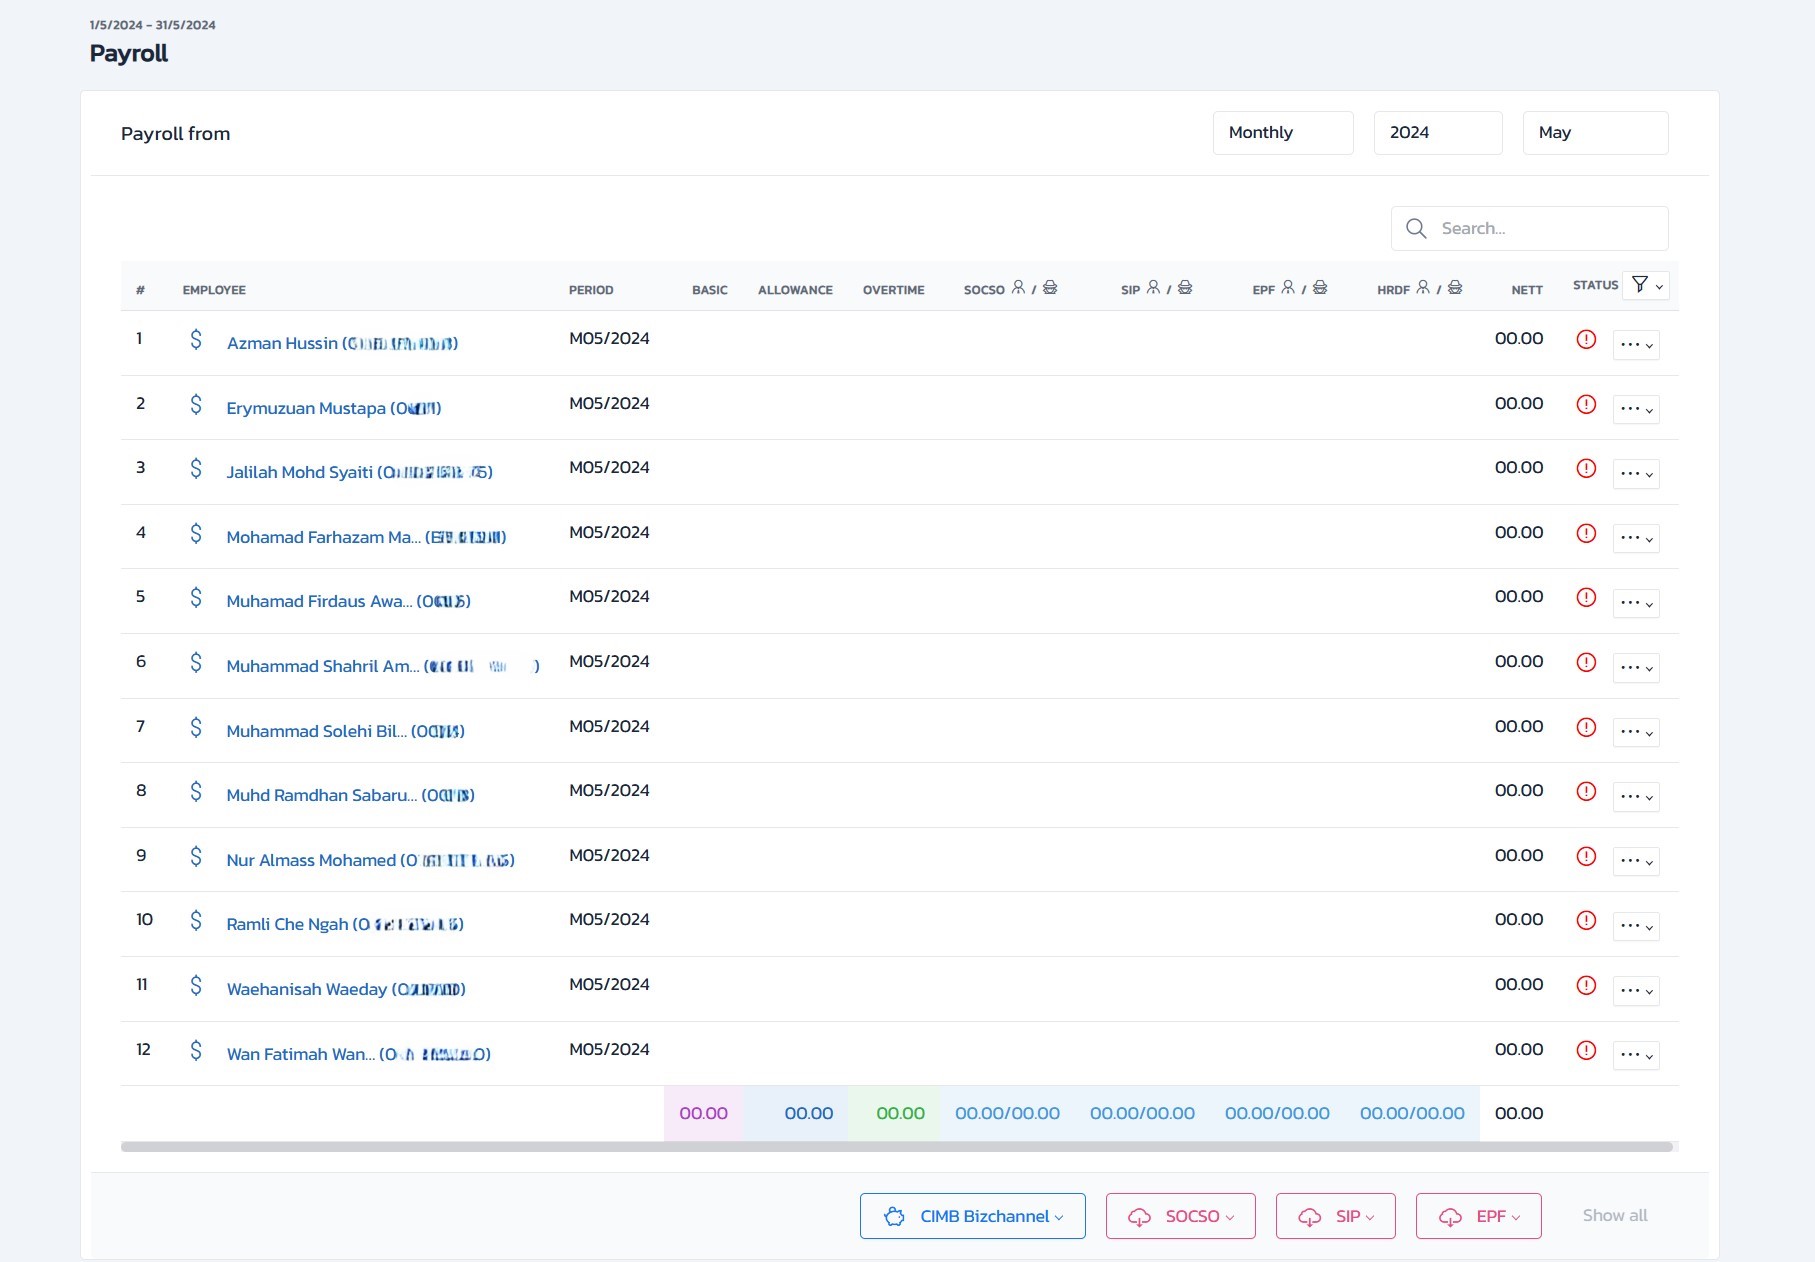Click the red warning status for Erymuzuan Mustapa
The height and width of the screenshot is (1262, 1815).
[1586, 404]
